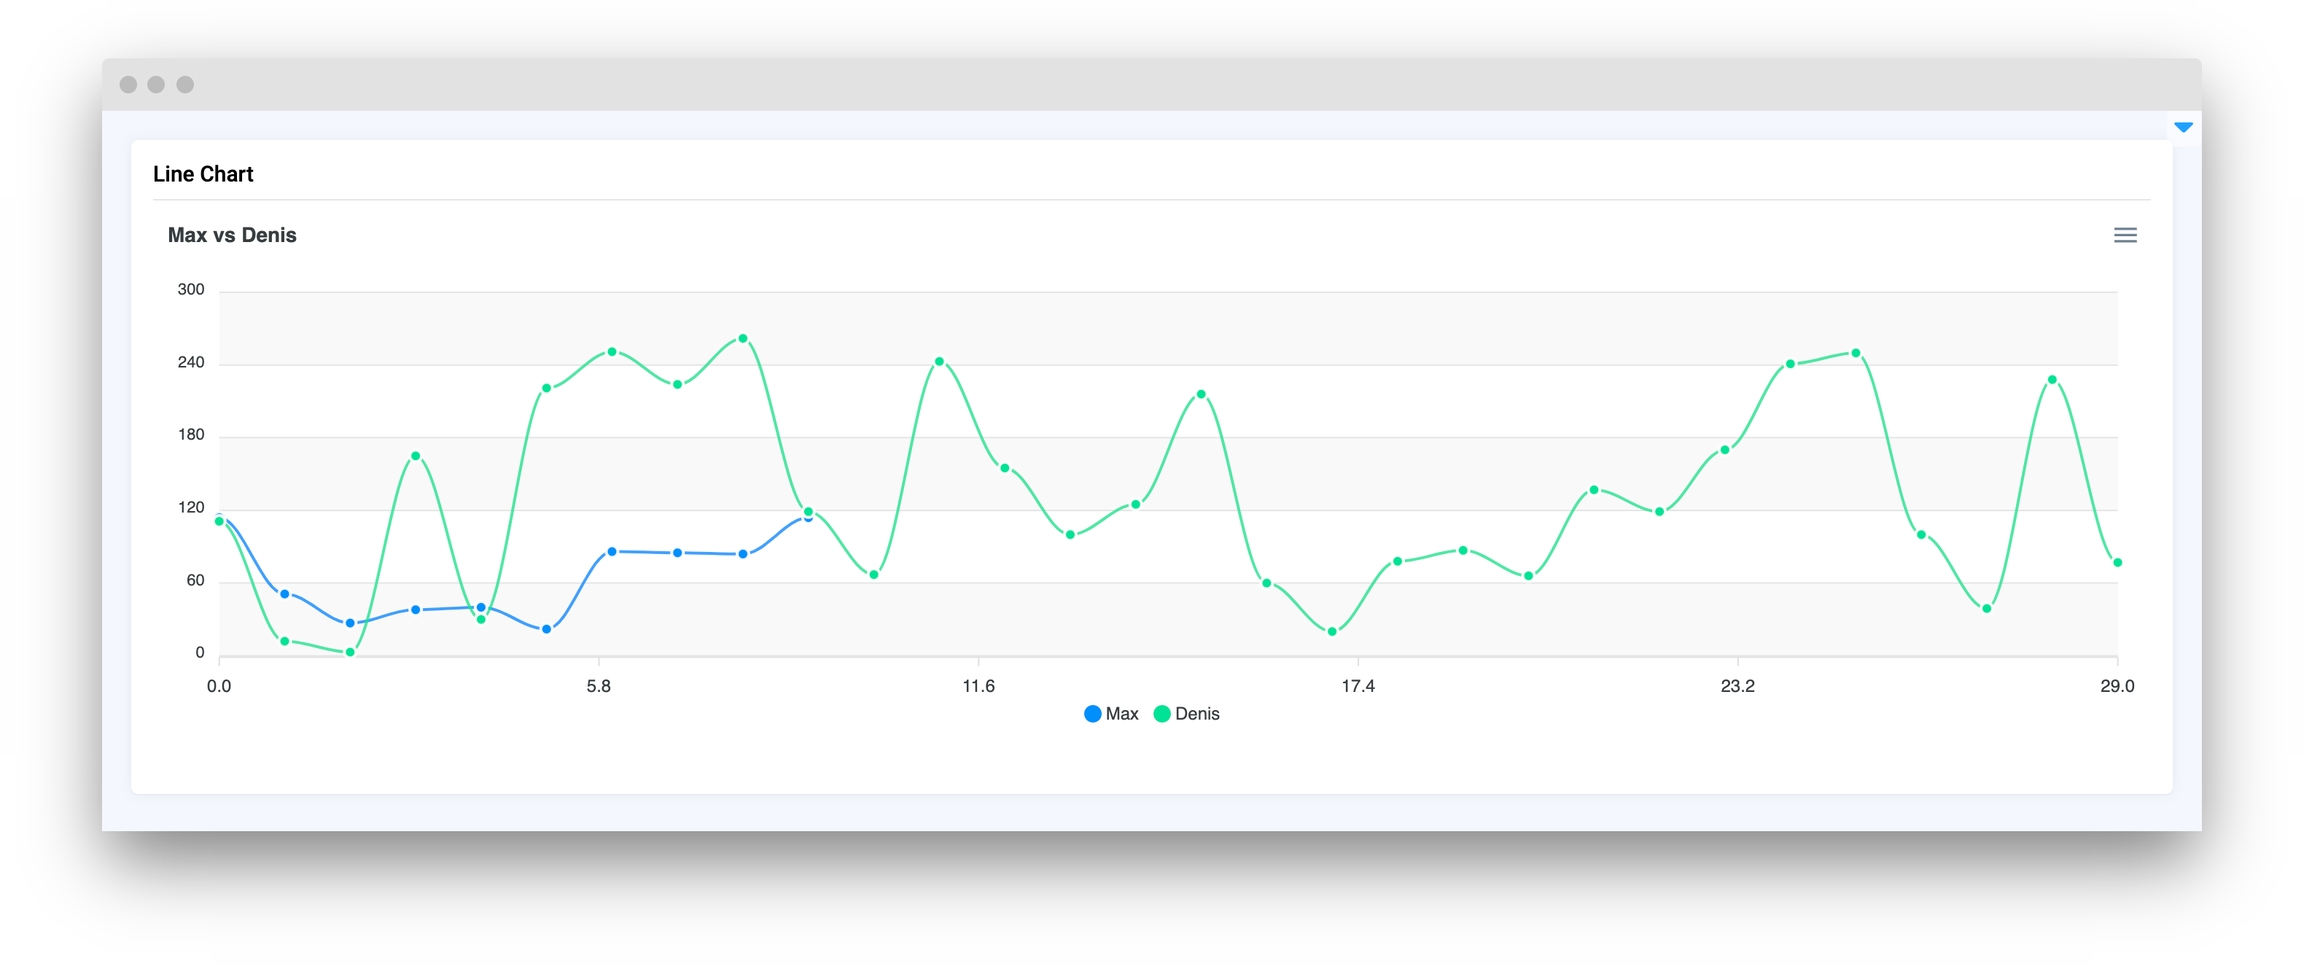Image resolution: width=2304 pixels, height=977 pixels.
Task: Click the last Denis data point at 29.0
Action: click(2117, 563)
